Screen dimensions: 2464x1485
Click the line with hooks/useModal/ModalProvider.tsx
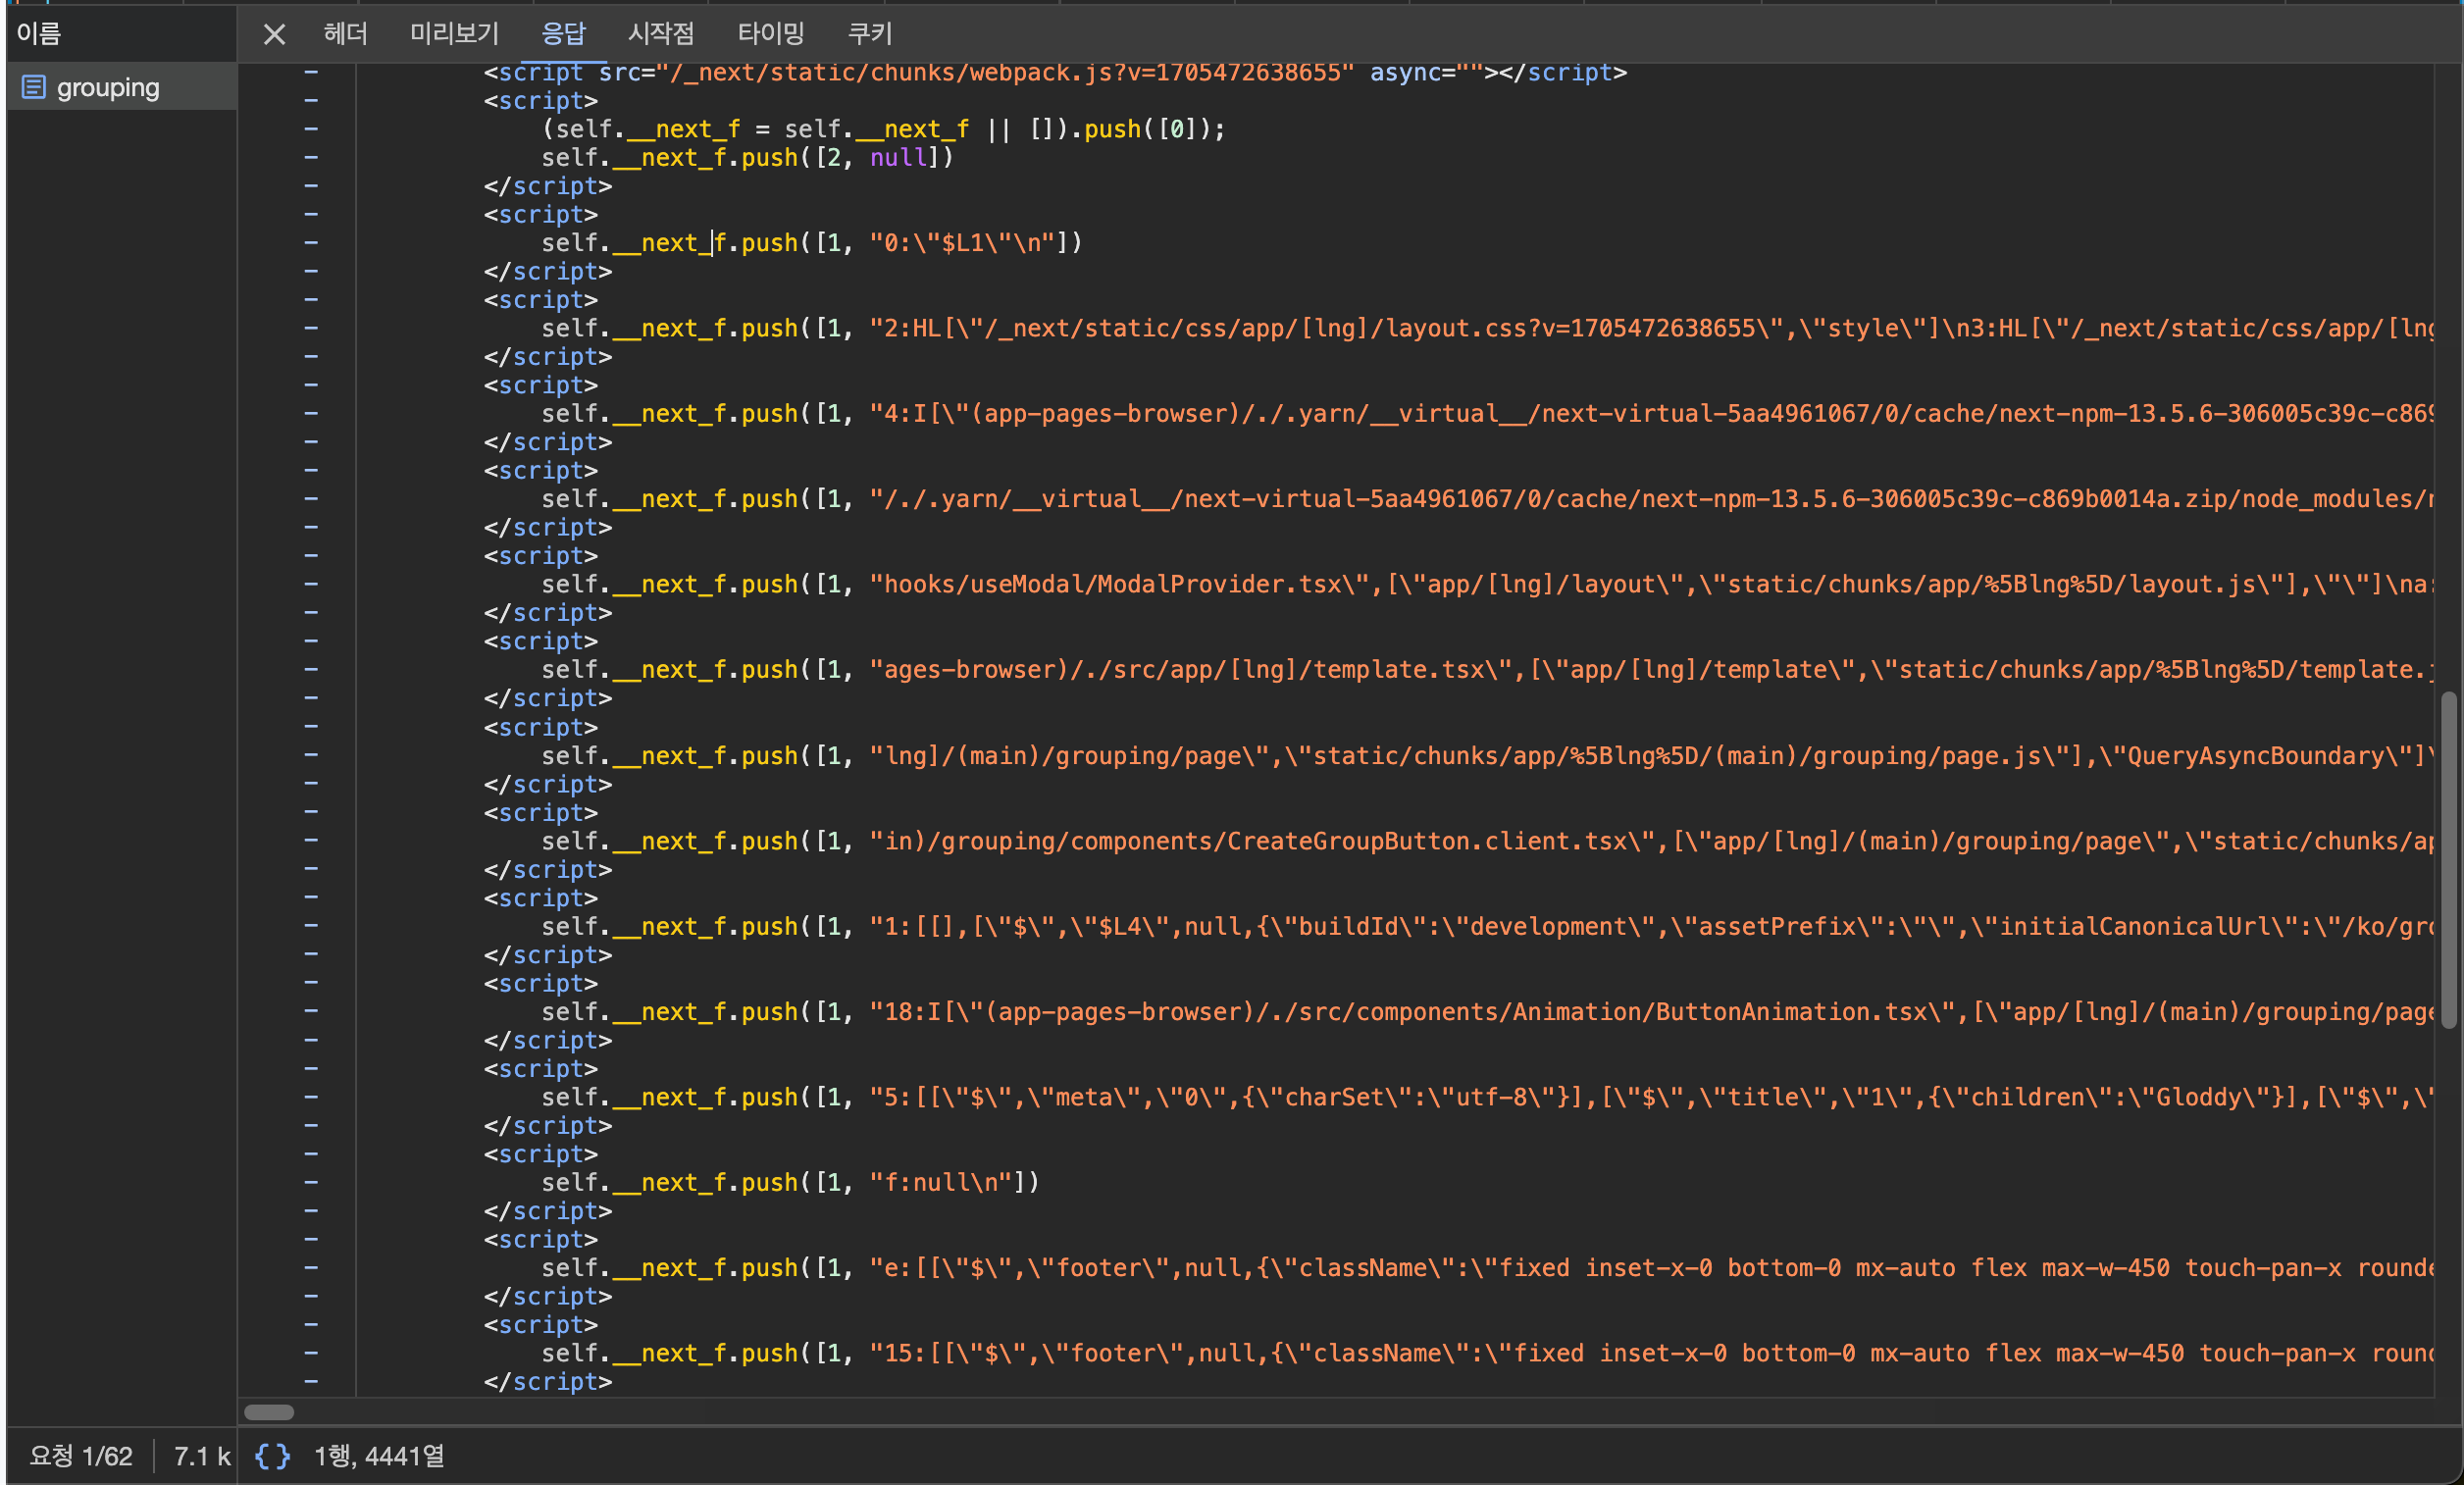click(x=1488, y=584)
